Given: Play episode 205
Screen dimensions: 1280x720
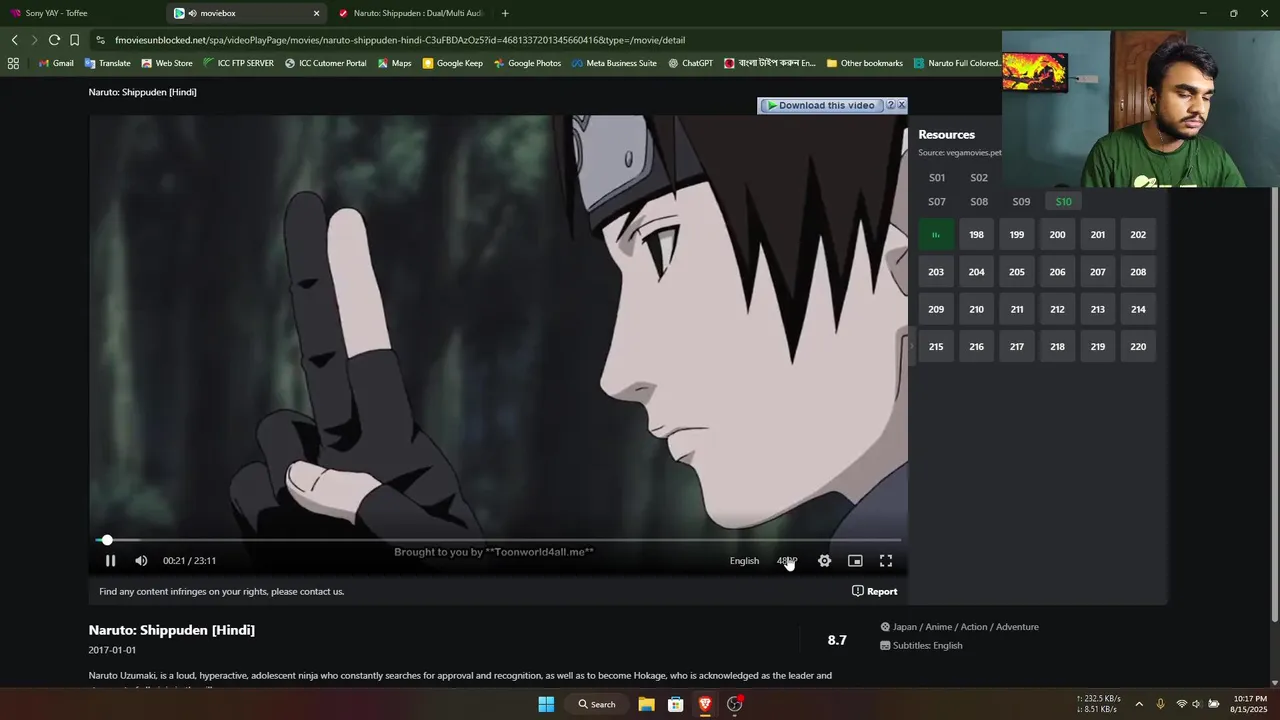Looking at the screenshot, I should point(1017,272).
